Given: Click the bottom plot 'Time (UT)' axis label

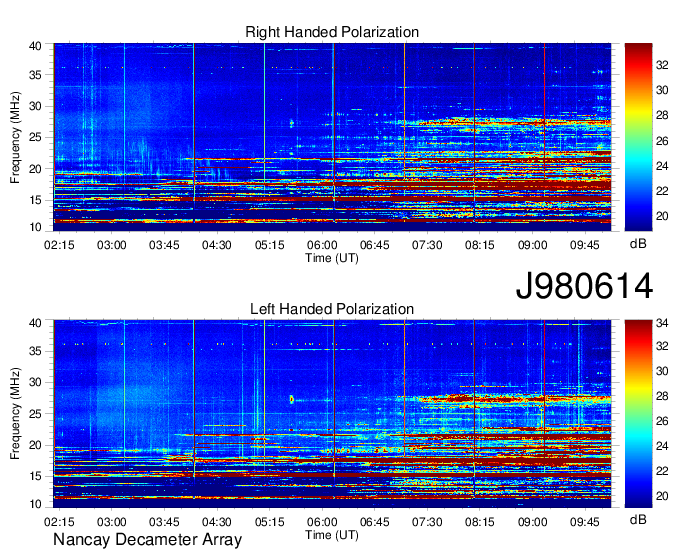Looking at the screenshot, I should pyautogui.click(x=332, y=535).
